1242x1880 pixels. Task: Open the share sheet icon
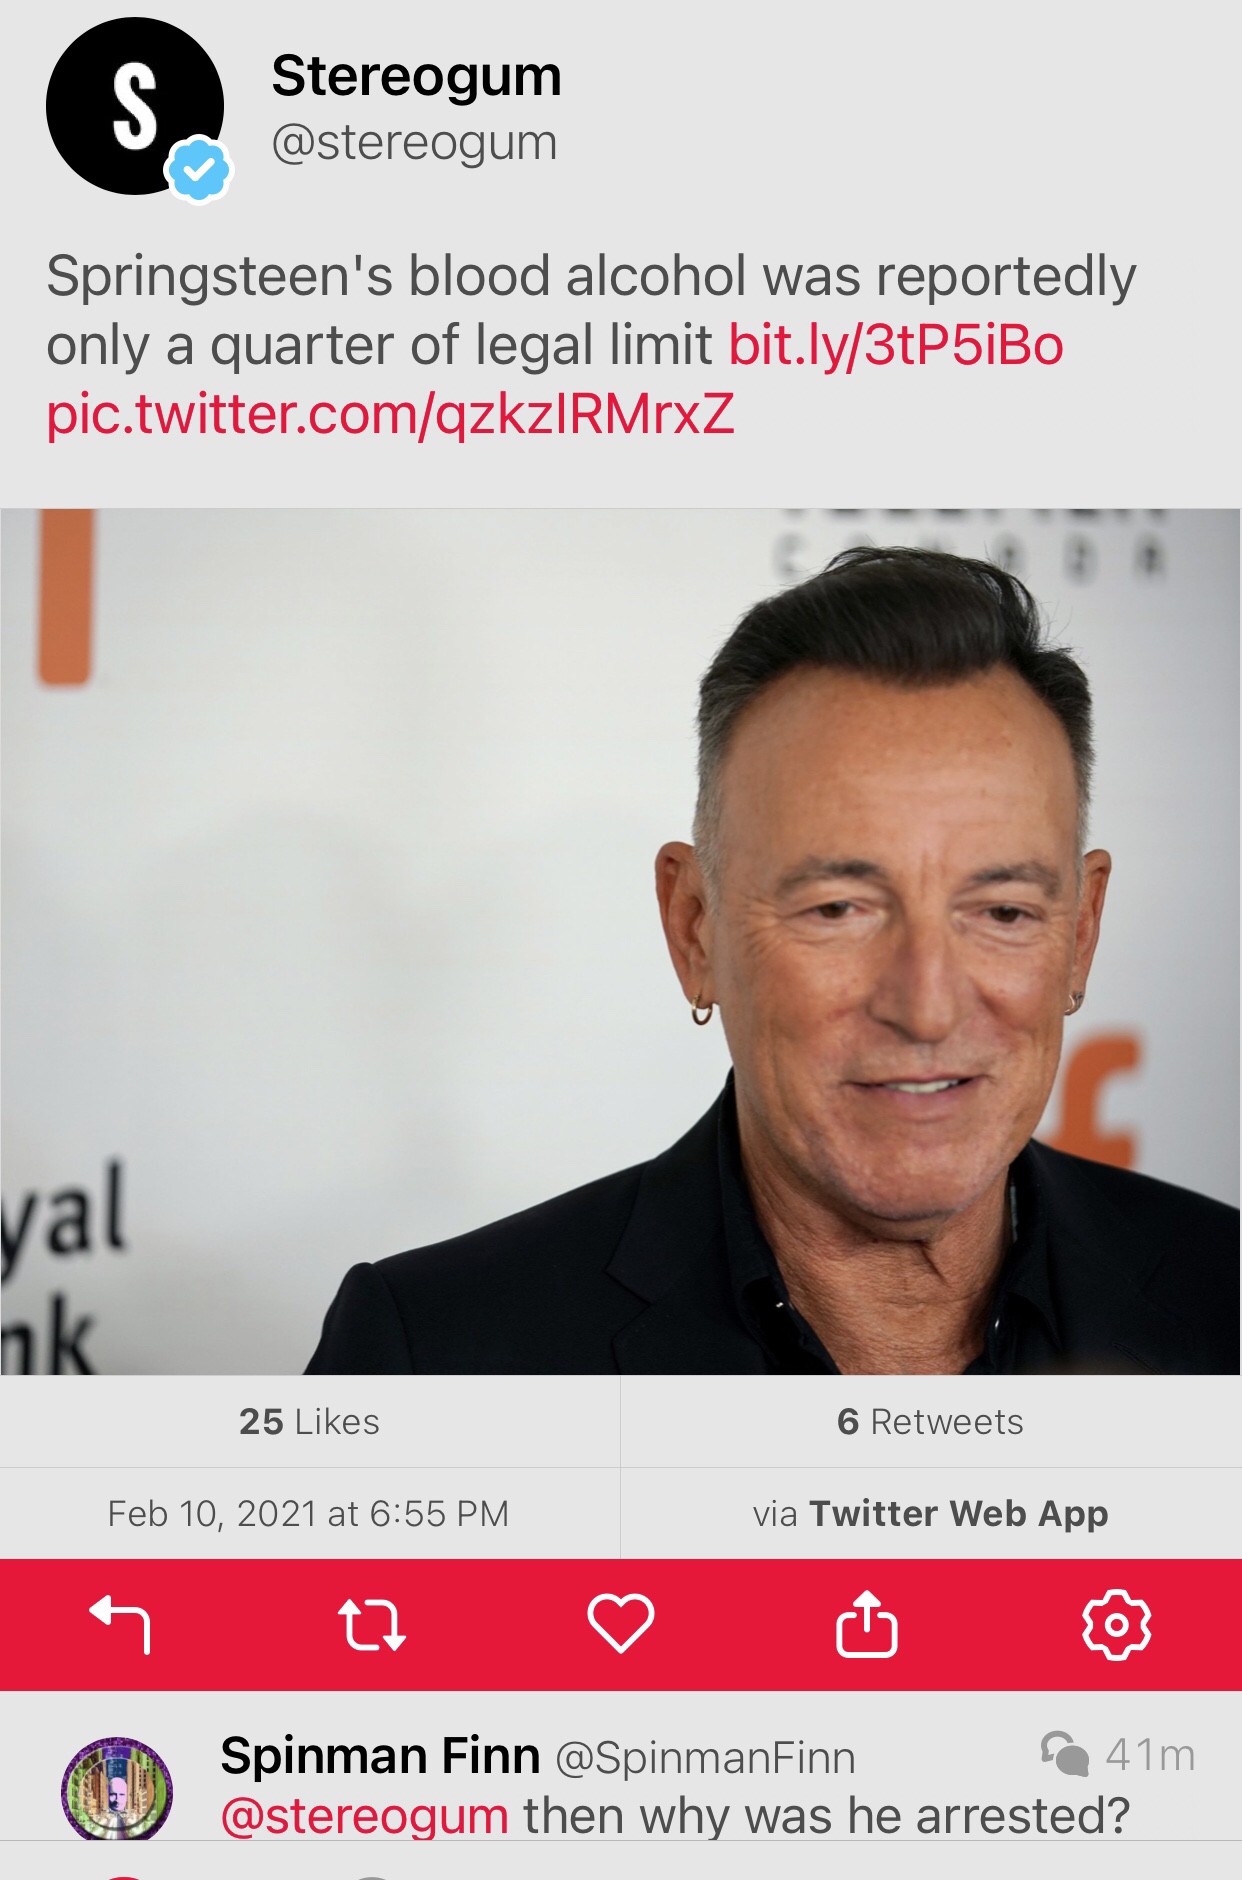[x=866, y=1624]
